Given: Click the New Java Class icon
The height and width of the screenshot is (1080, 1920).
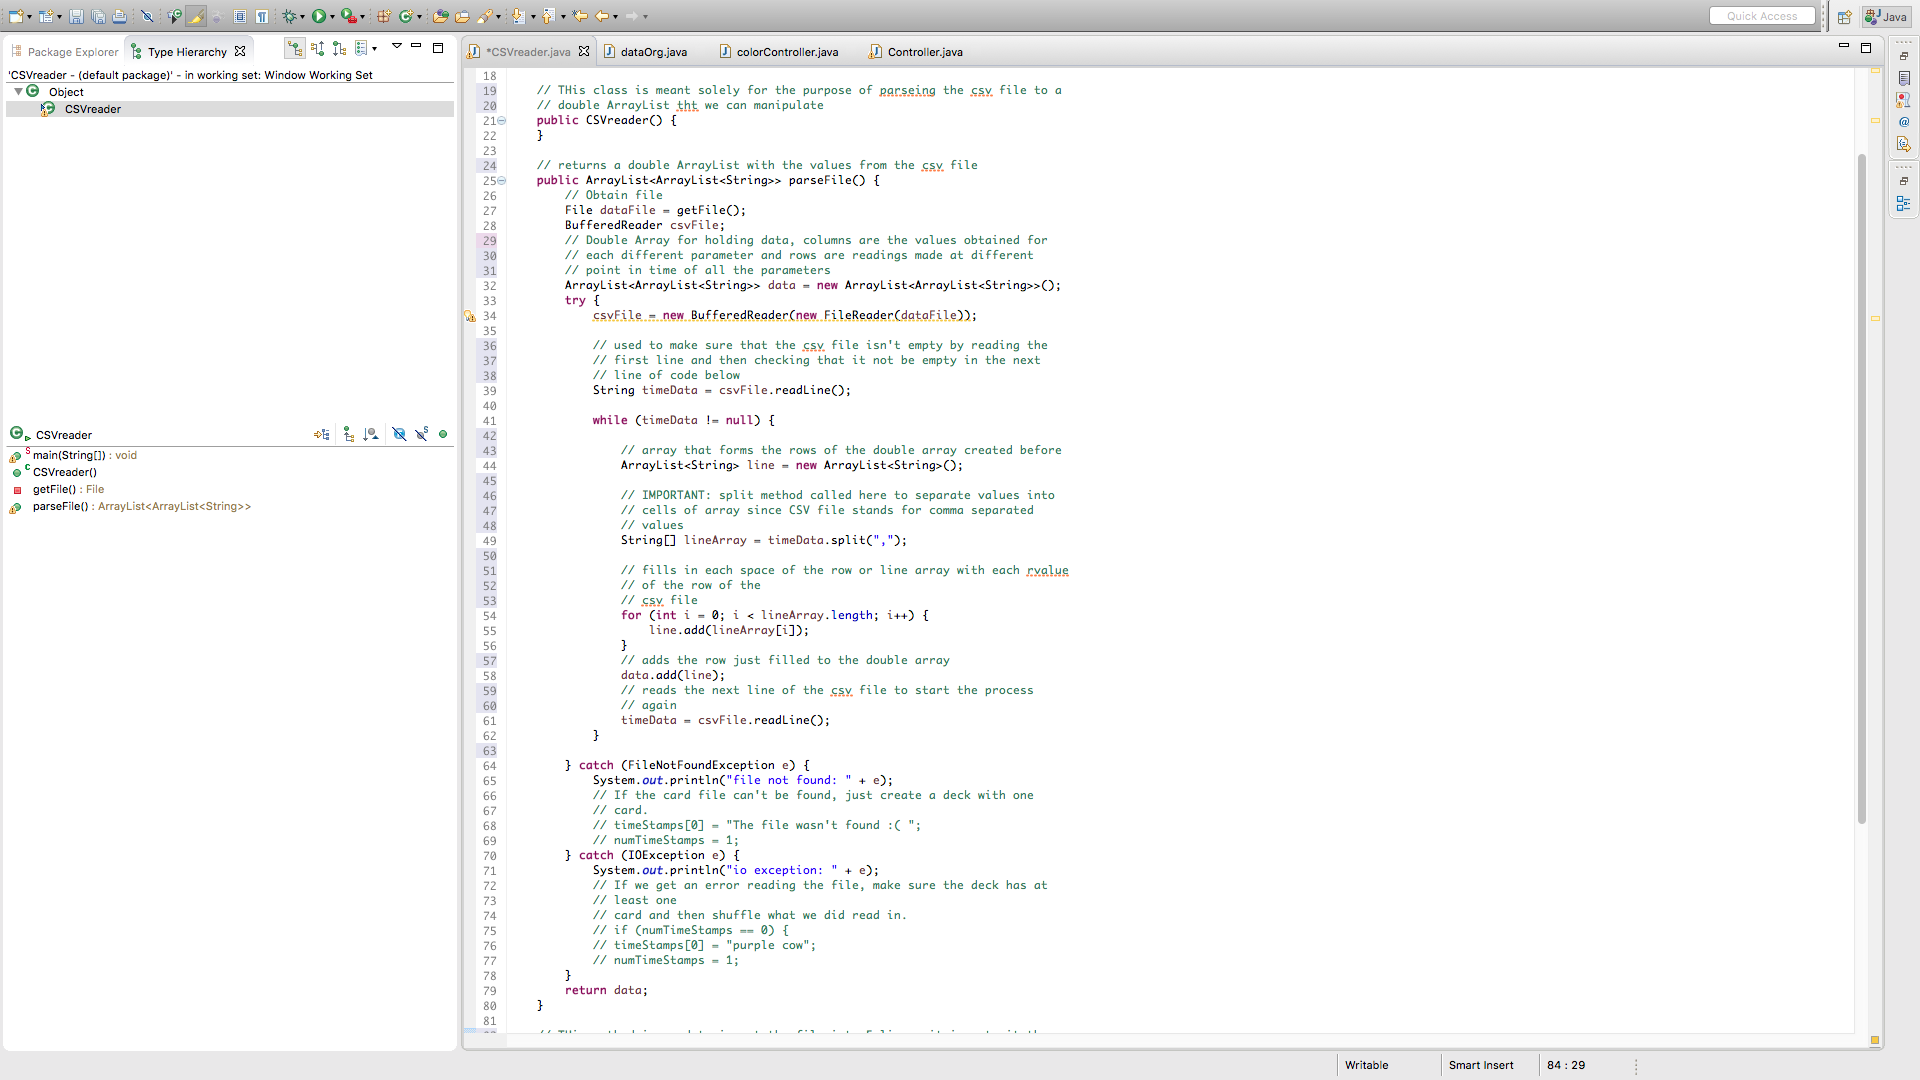Looking at the screenshot, I should [406, 16].
